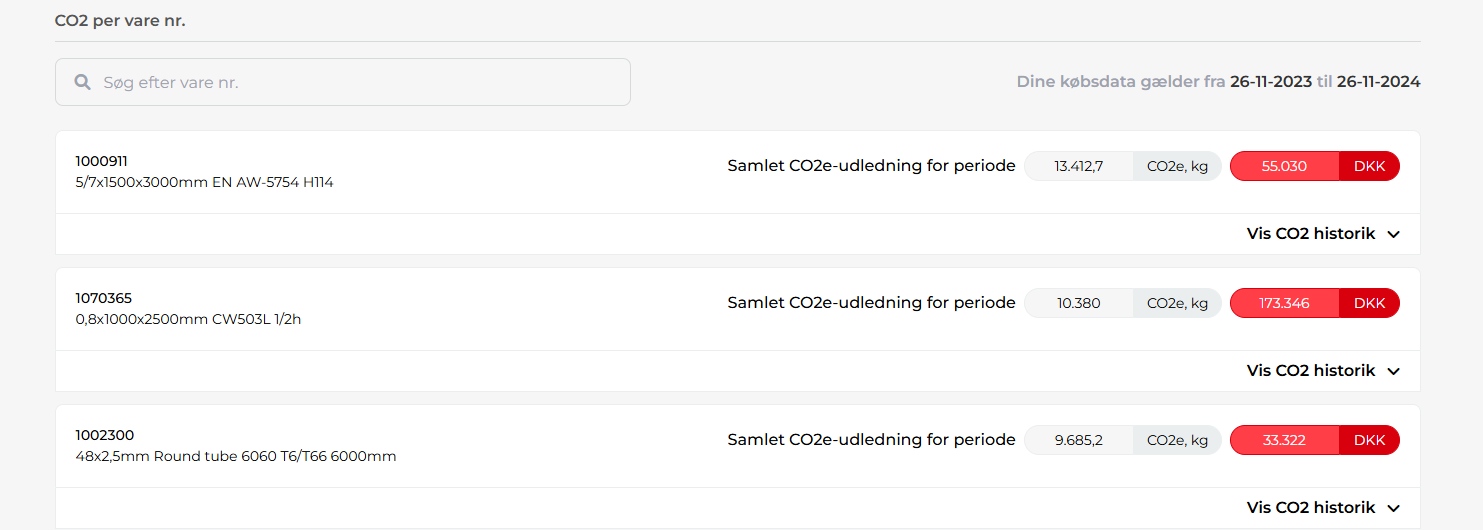The image size is (1483, 530).
Task: Click the start date 26-11-2023
Action: pos(1271,82)
